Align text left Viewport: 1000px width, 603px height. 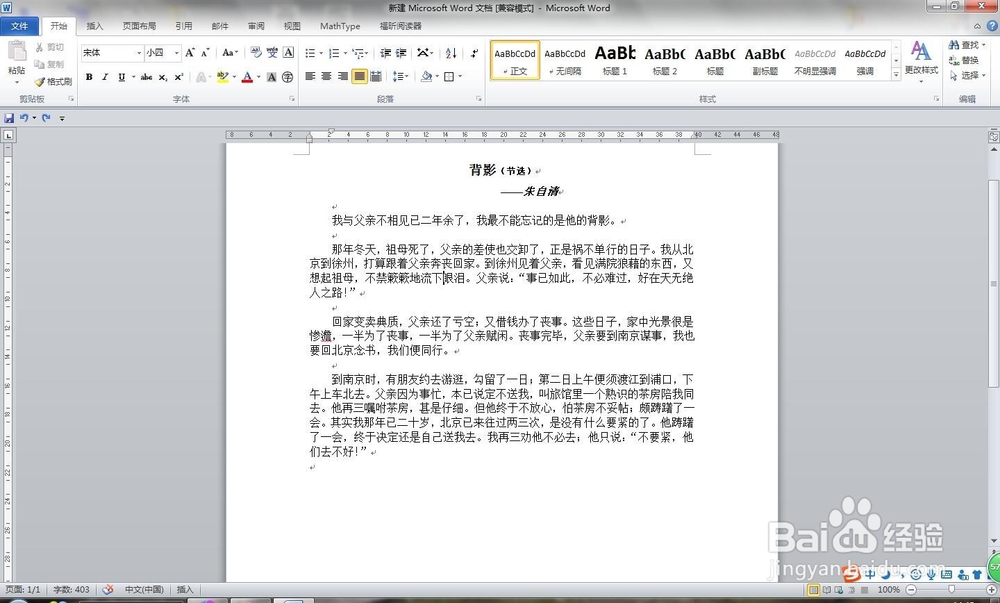(311, 76)
